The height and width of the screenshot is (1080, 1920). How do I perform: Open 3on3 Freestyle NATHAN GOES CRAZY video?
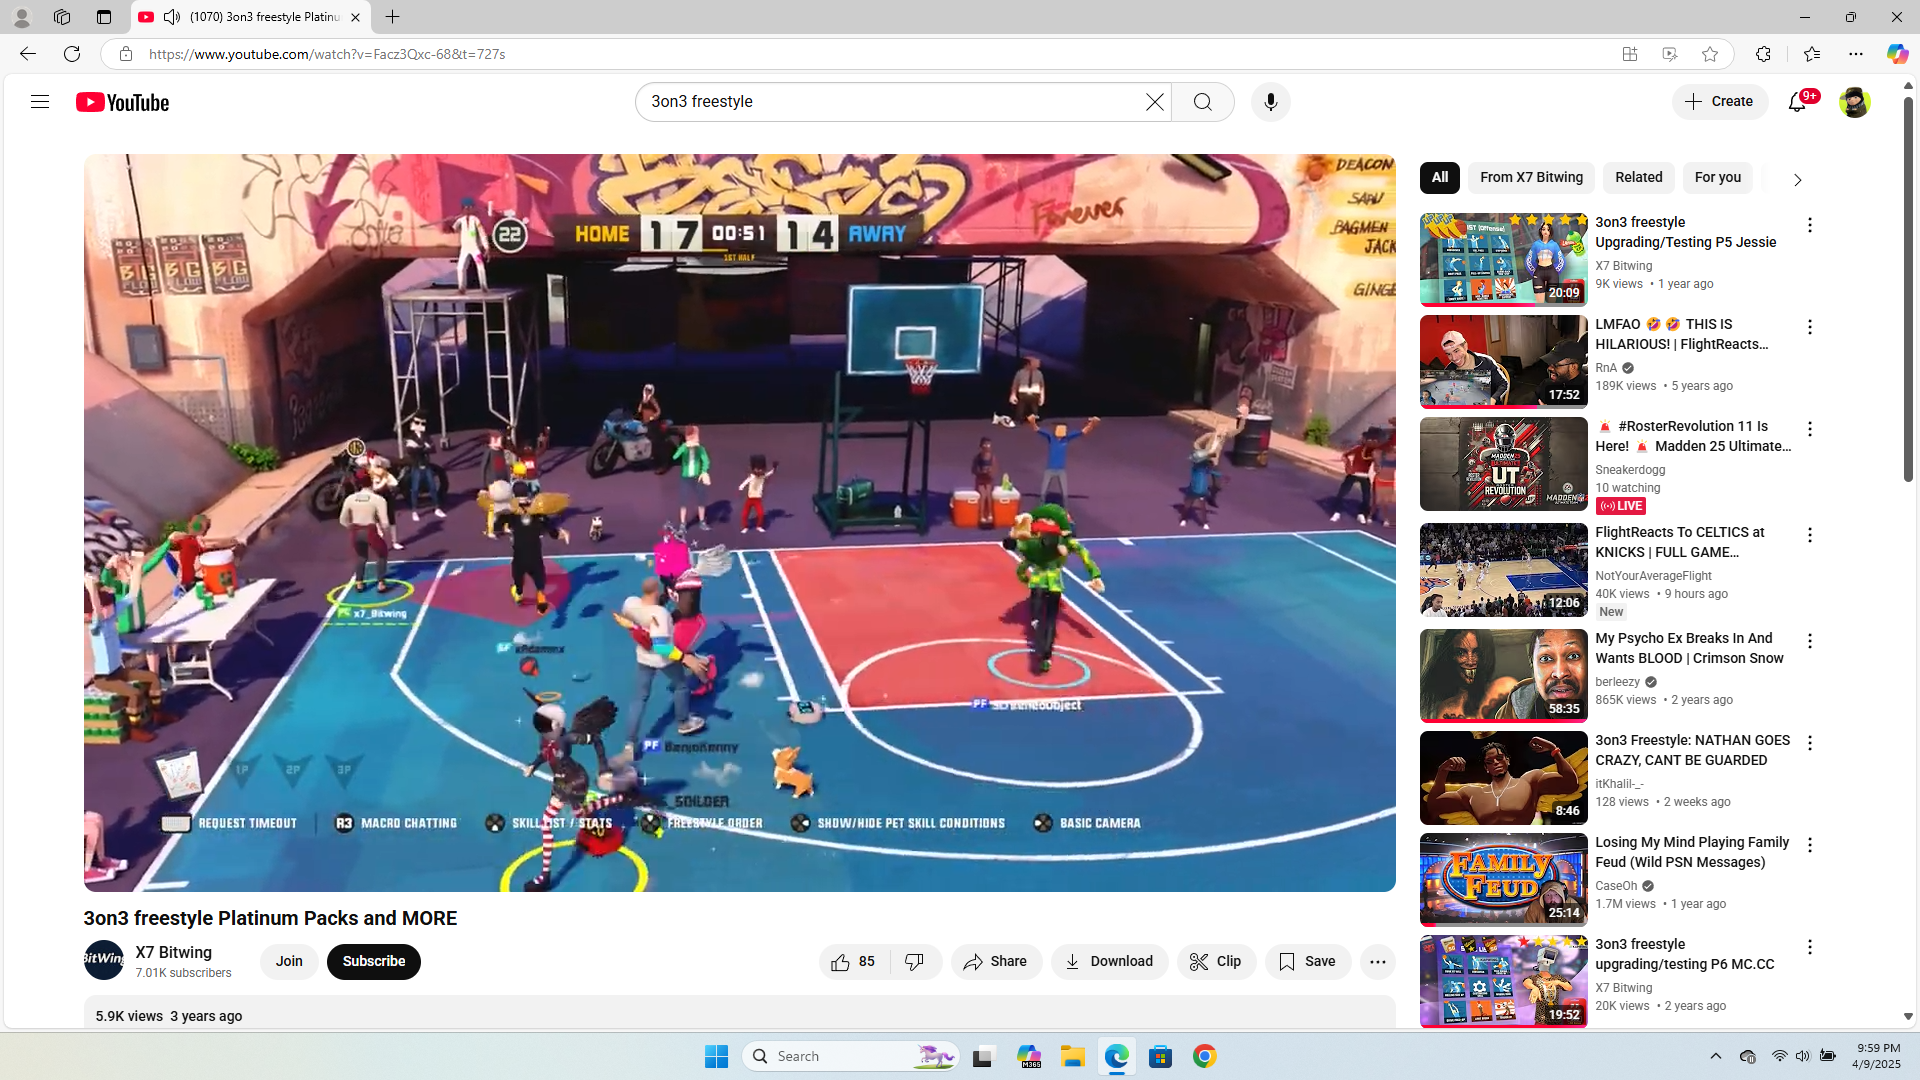coord(1693,750)
